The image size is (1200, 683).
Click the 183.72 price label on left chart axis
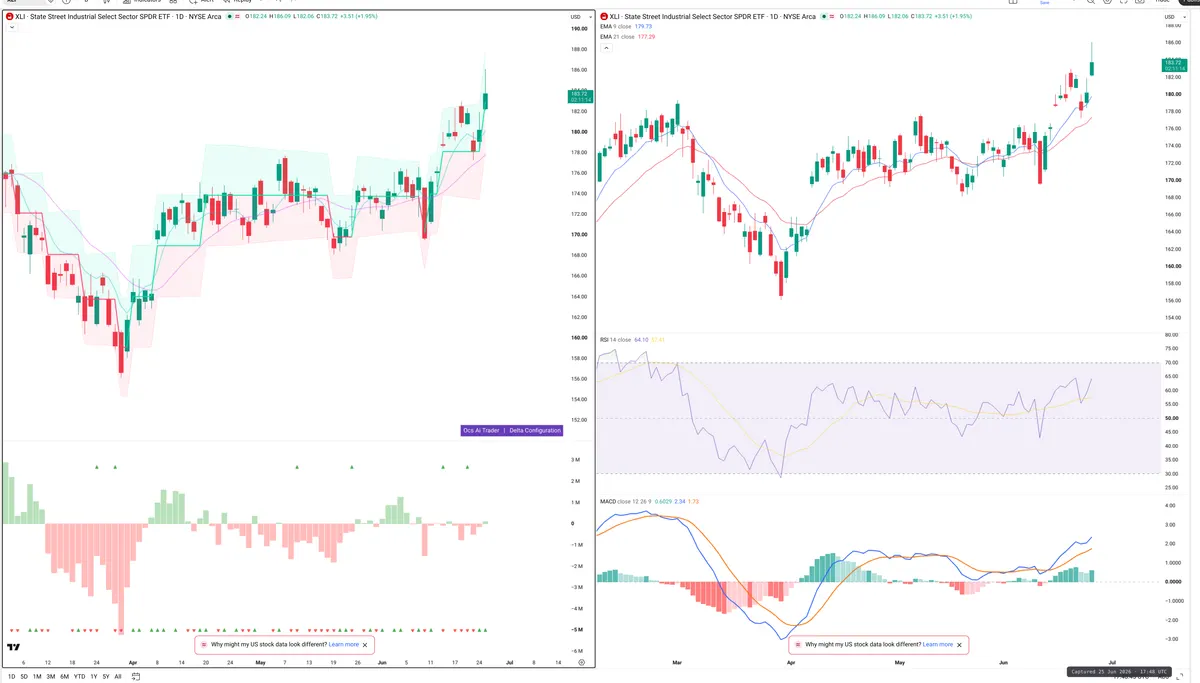[x=581, y=96]
